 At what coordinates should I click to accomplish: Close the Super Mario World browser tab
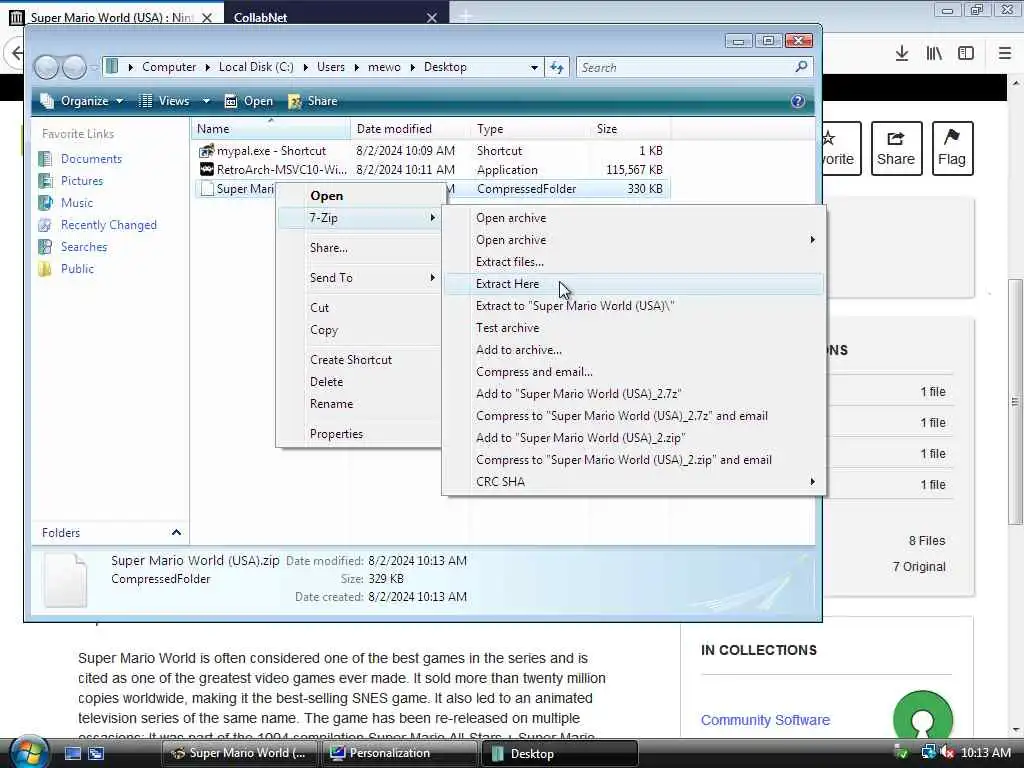click(207, 18)
